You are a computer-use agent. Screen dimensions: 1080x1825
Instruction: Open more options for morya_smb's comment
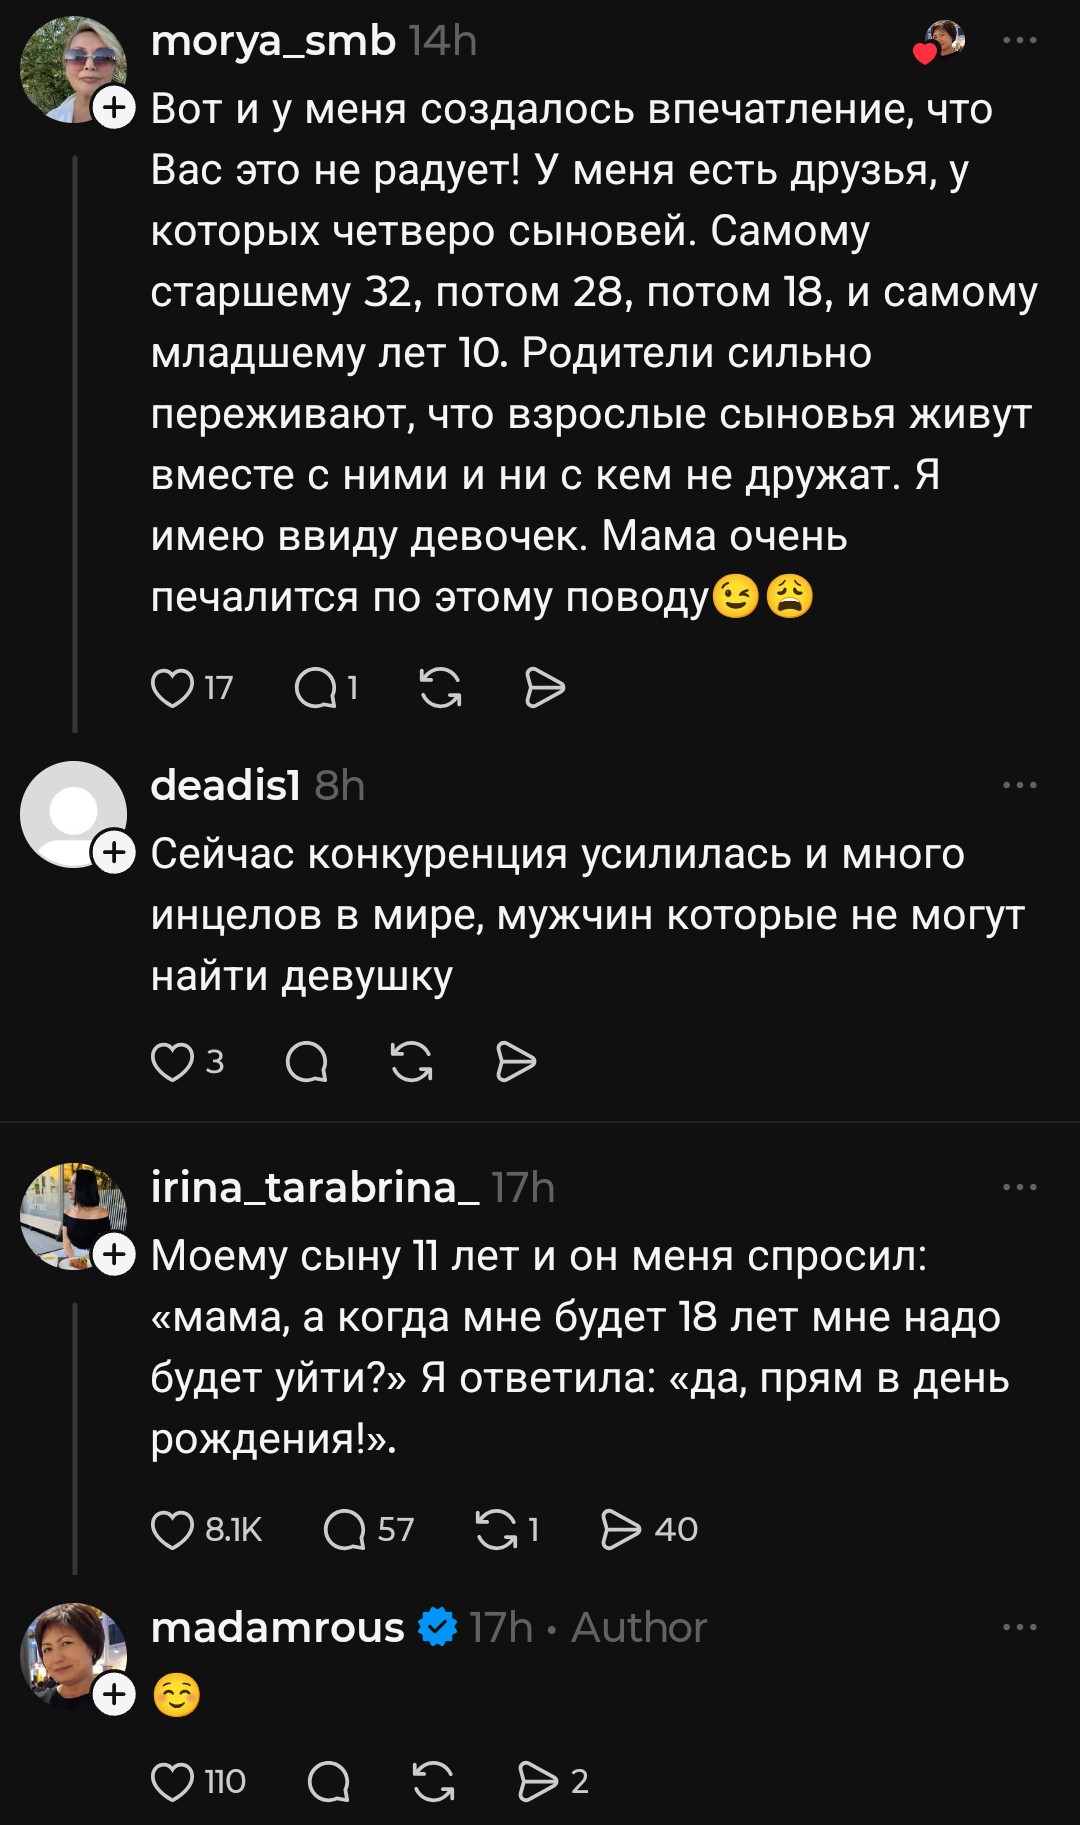1019,41
